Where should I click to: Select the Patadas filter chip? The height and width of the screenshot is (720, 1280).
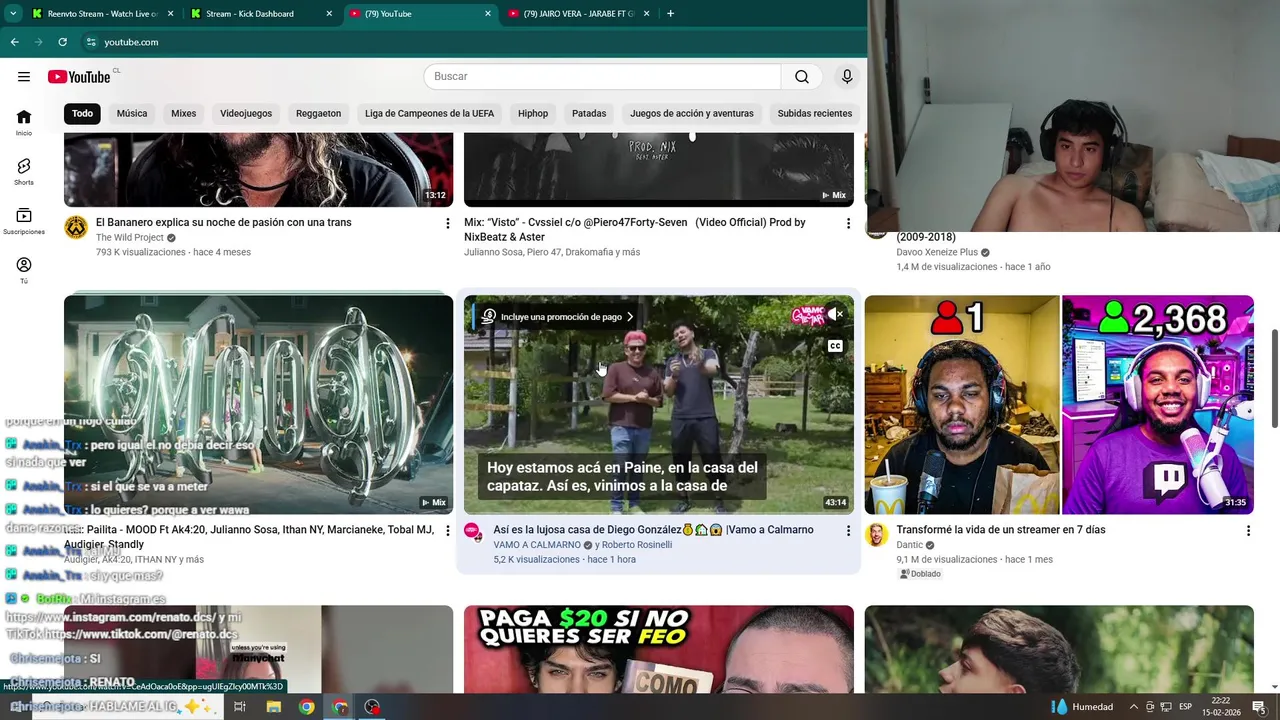[589, 114]
